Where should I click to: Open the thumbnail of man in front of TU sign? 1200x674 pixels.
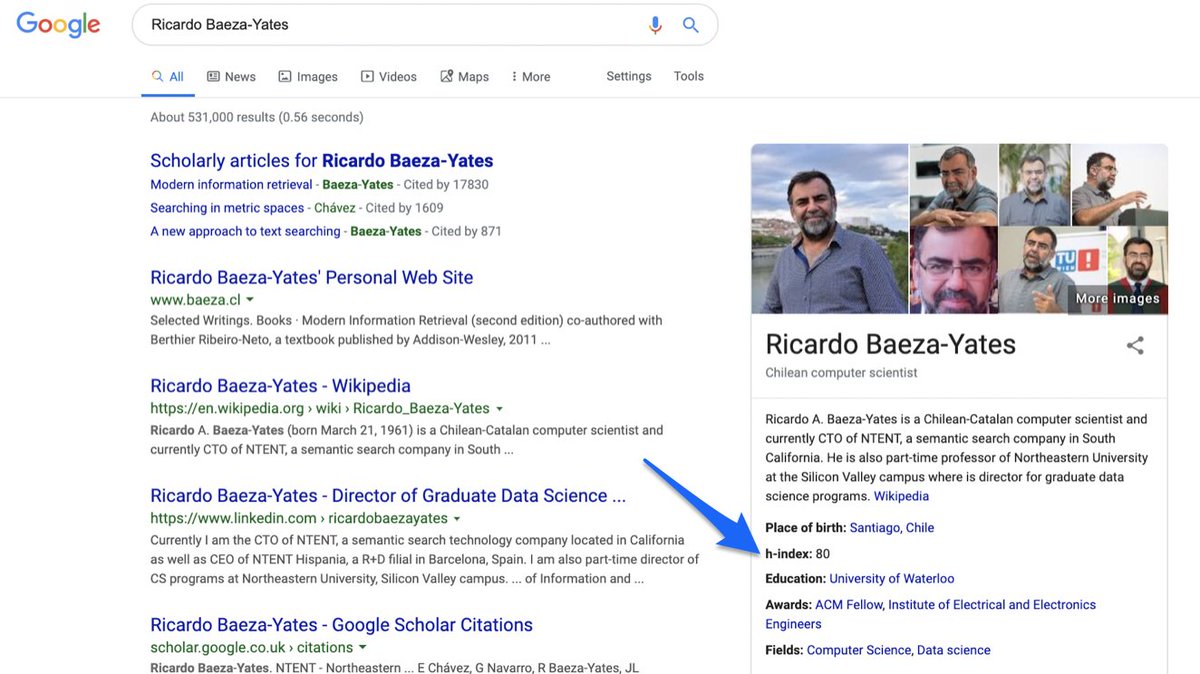[x=1052, y=270]
